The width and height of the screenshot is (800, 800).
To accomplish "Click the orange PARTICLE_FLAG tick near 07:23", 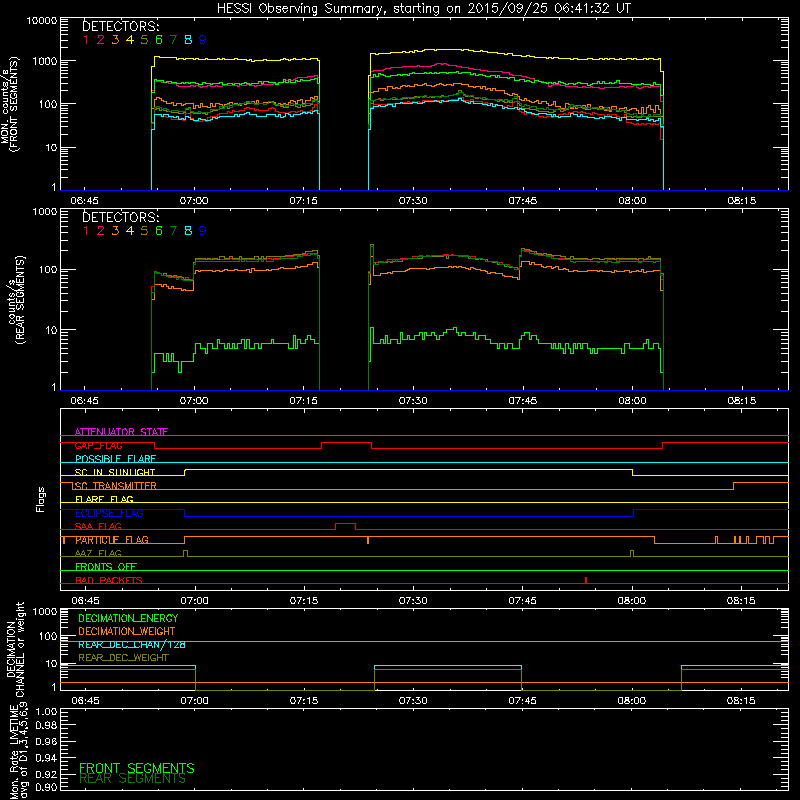I will 368,540.
